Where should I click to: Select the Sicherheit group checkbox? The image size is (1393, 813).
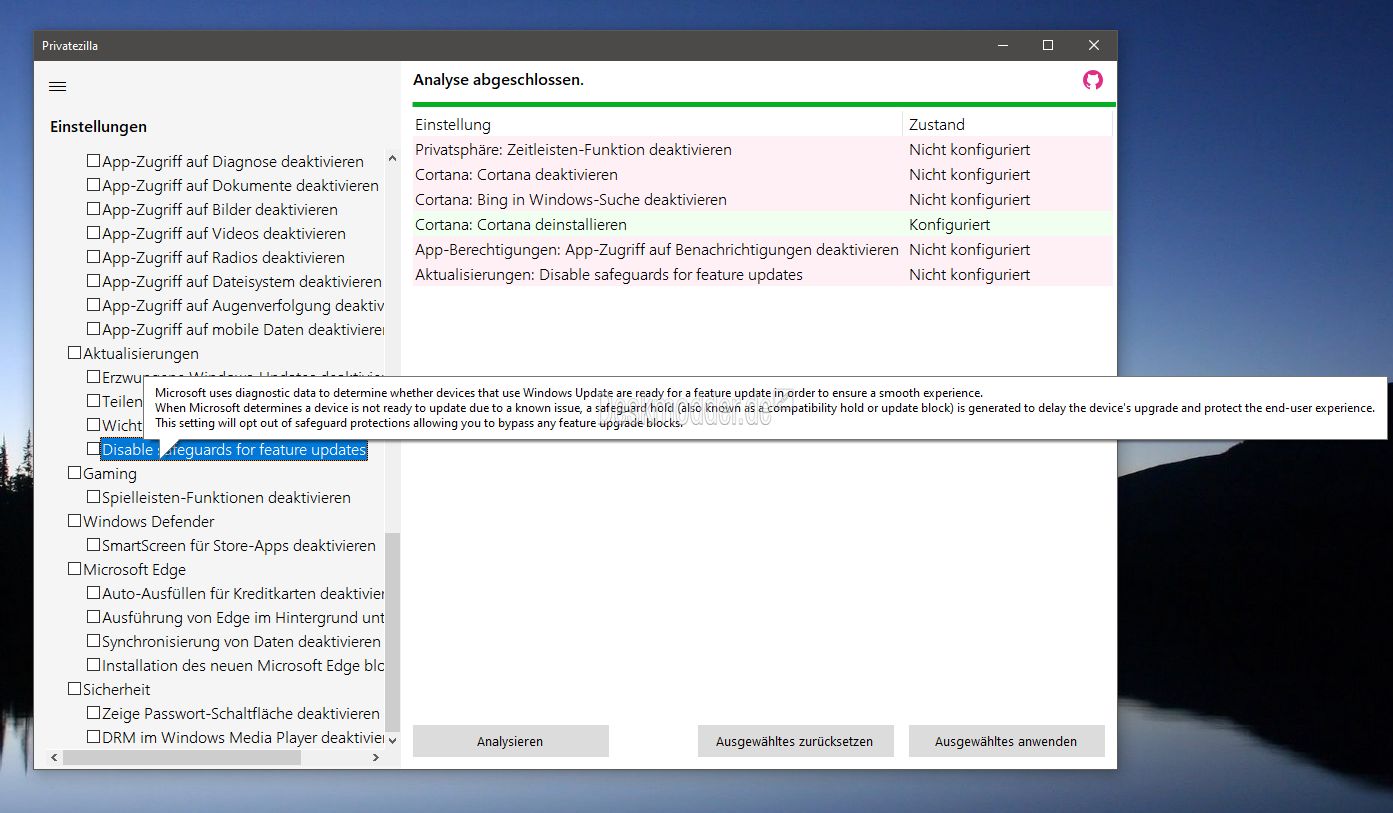point(74,688)
